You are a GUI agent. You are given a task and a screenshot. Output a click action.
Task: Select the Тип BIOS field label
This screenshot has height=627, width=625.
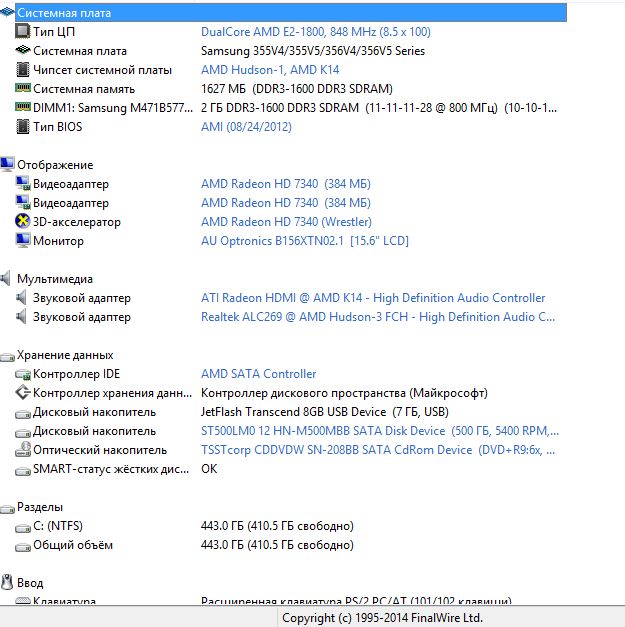(58, 127)
